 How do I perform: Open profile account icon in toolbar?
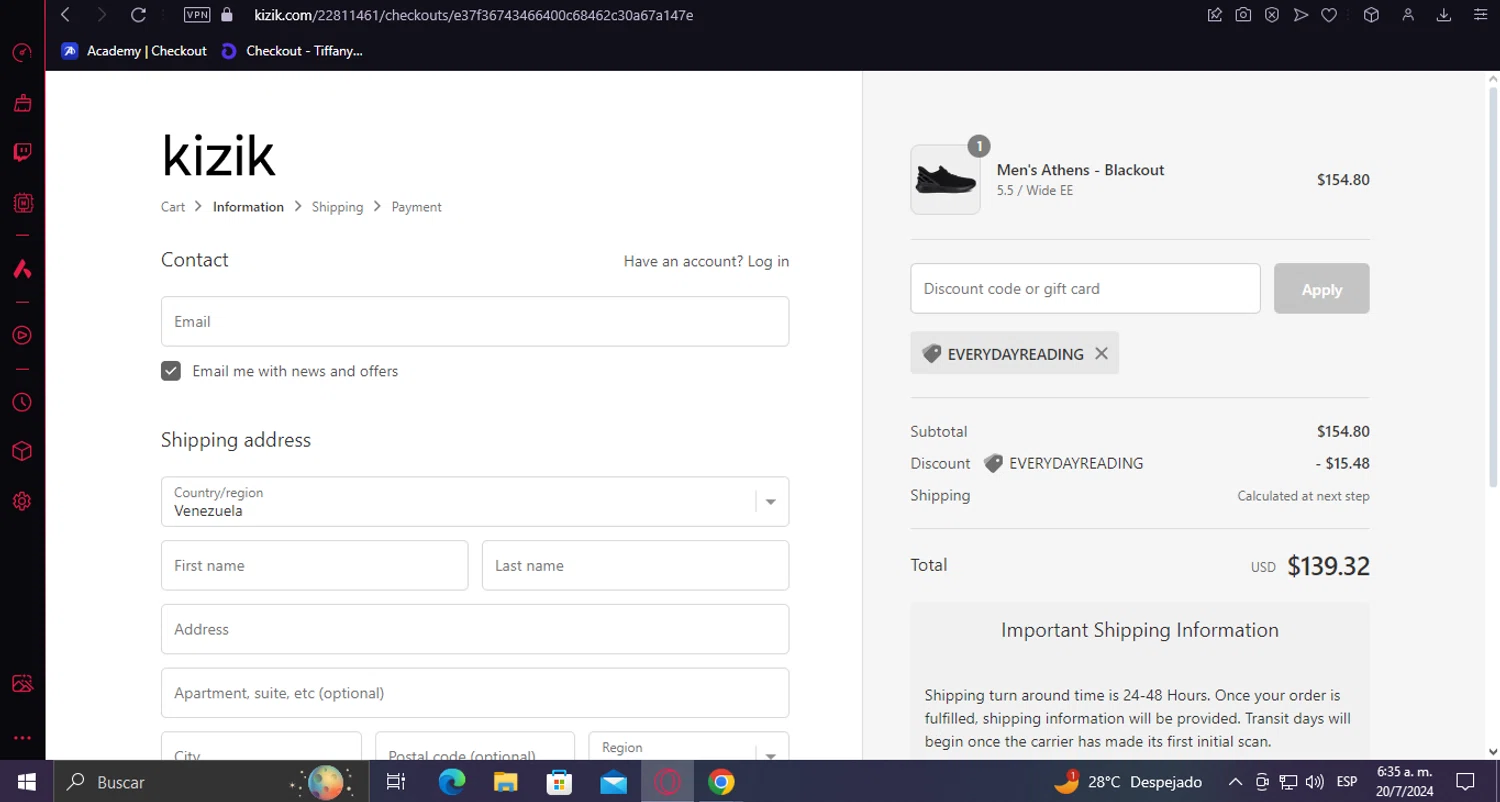coord(1408,15)
